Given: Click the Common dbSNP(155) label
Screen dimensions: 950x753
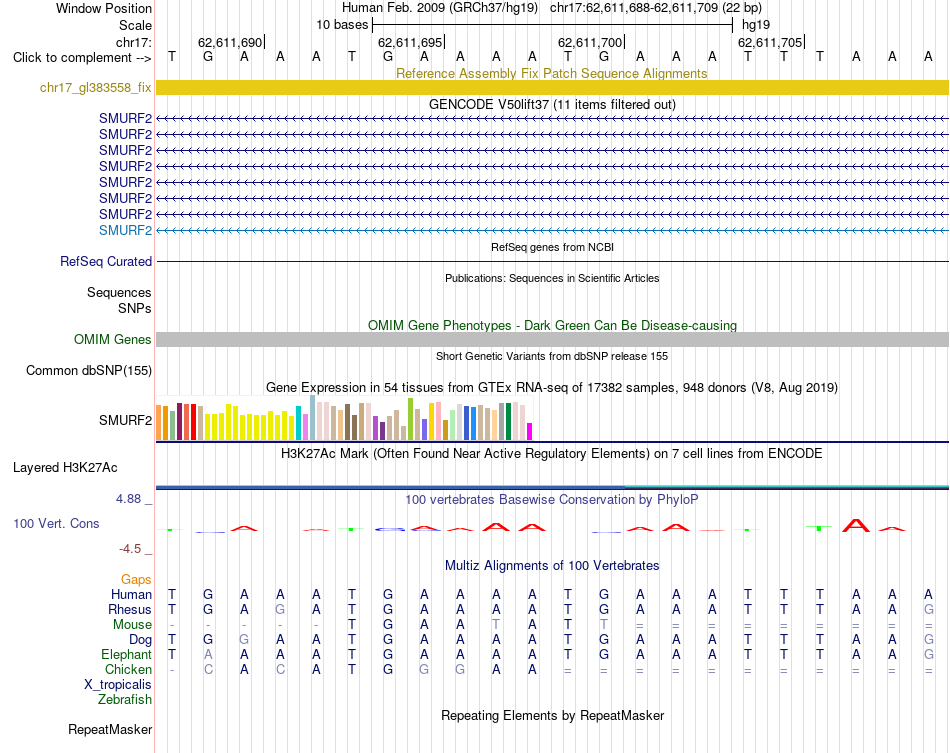Looking at the screenshot, I should (89, 370).
